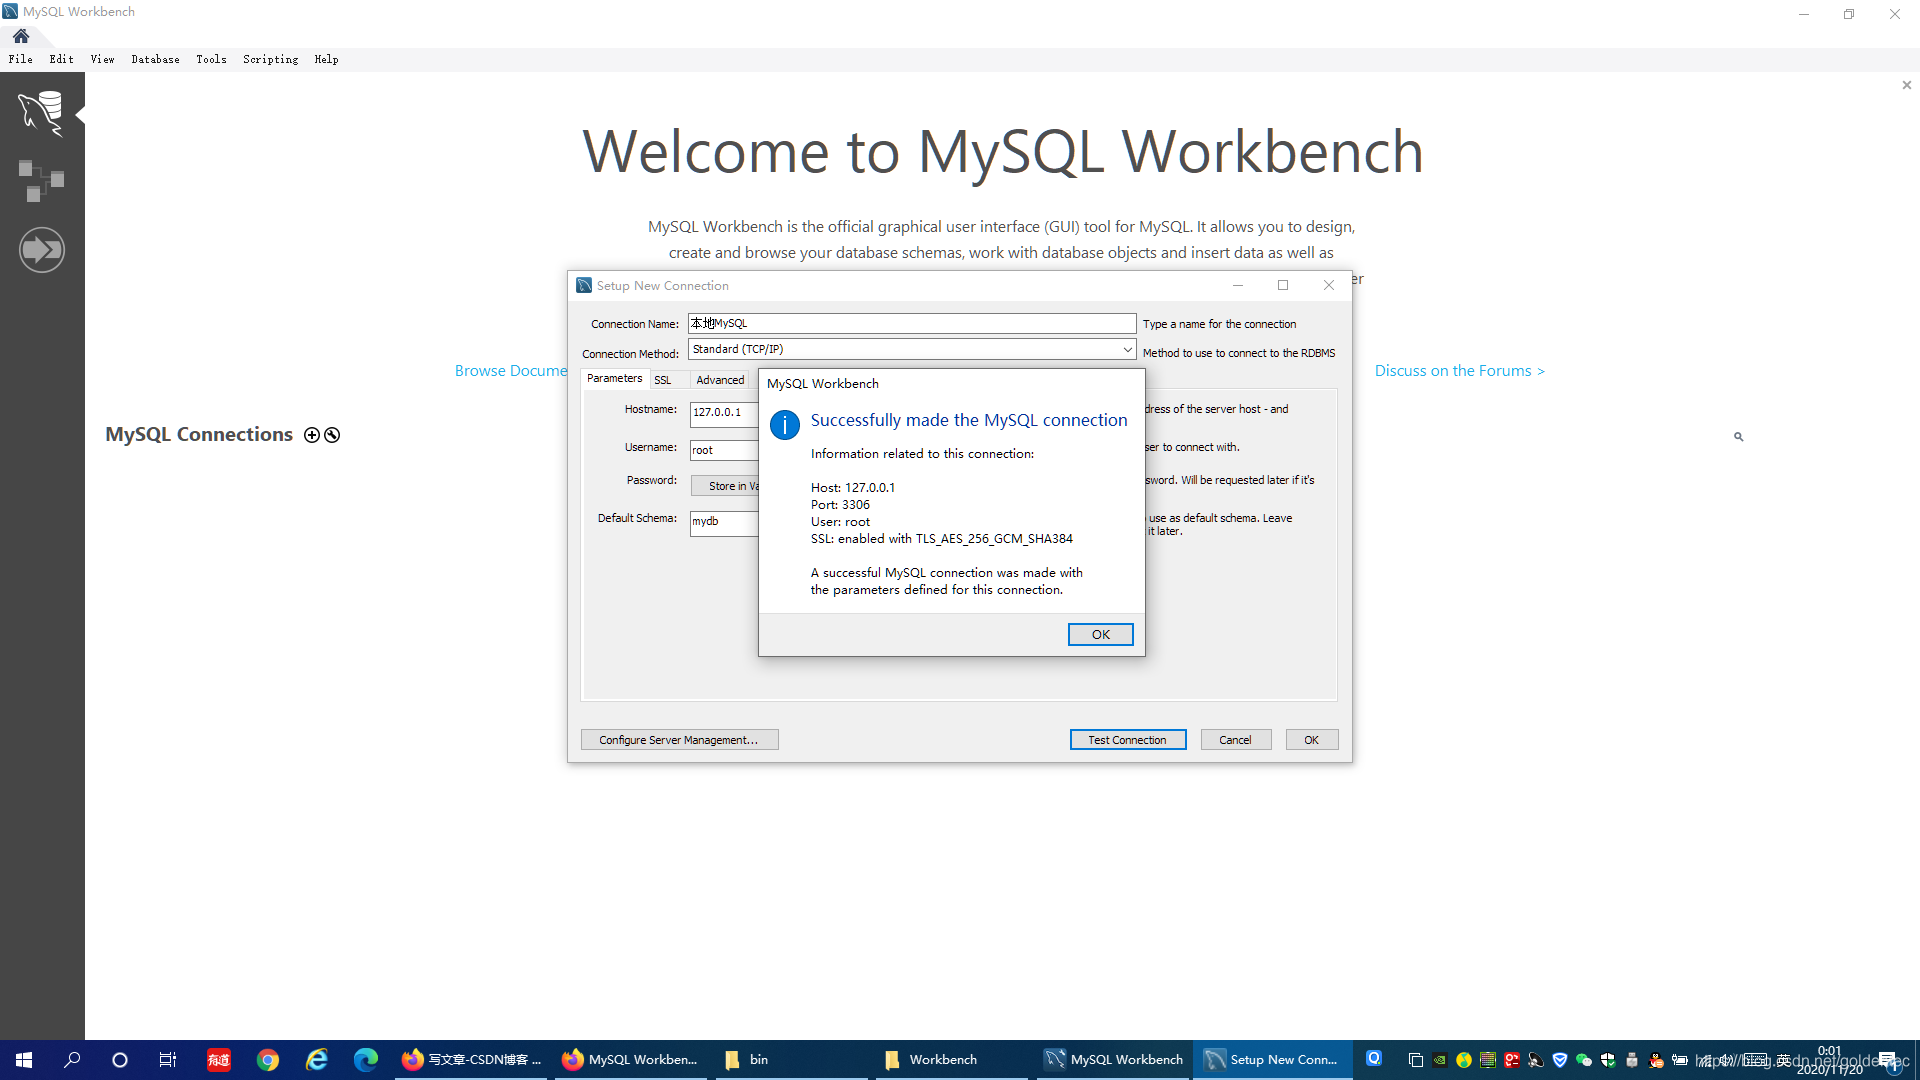Open Discuss on the Forums link
1920x1080 pixels.
click(1459, 371)
